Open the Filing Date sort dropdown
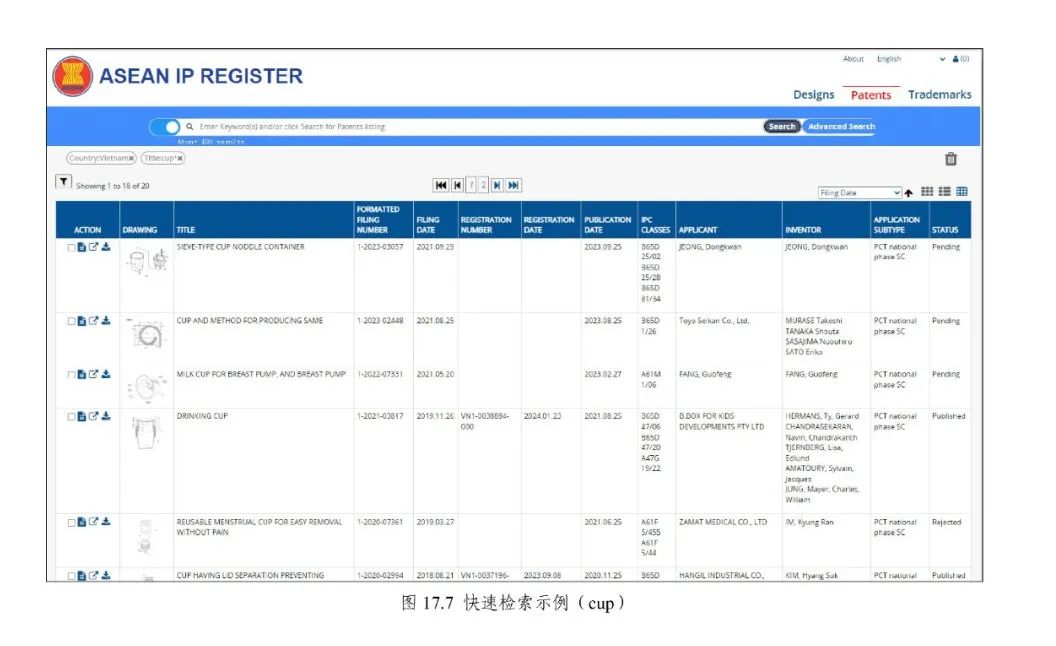Image resolution: width=1056 pixels, height=646 pixels. [859, 193]
